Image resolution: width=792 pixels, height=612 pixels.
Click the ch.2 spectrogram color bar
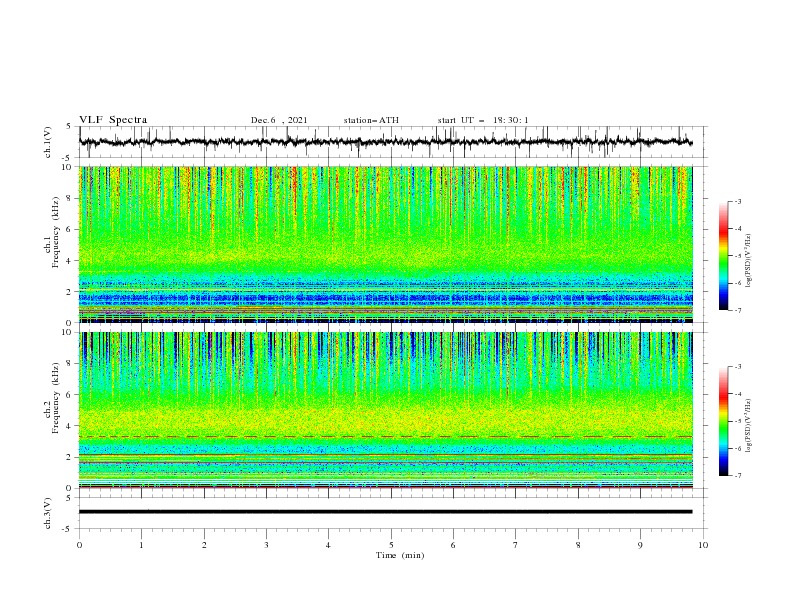(x=723, y=421)
